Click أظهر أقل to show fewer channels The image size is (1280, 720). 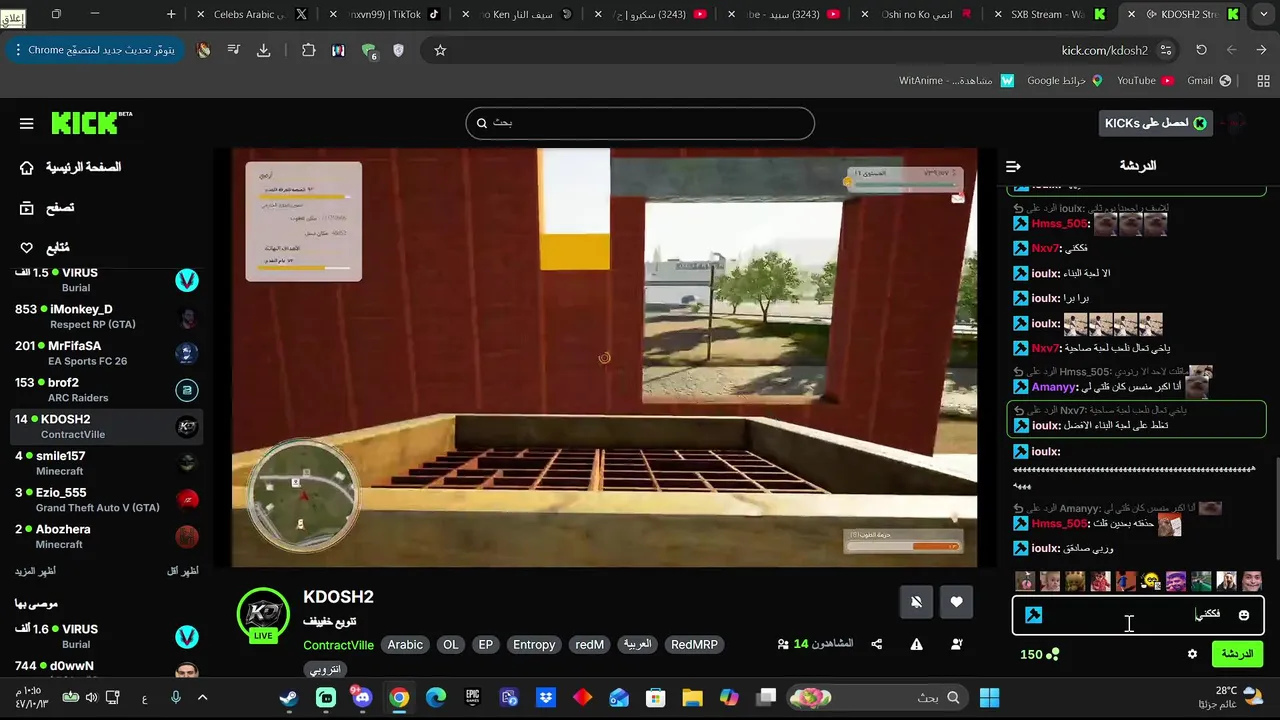182,571
